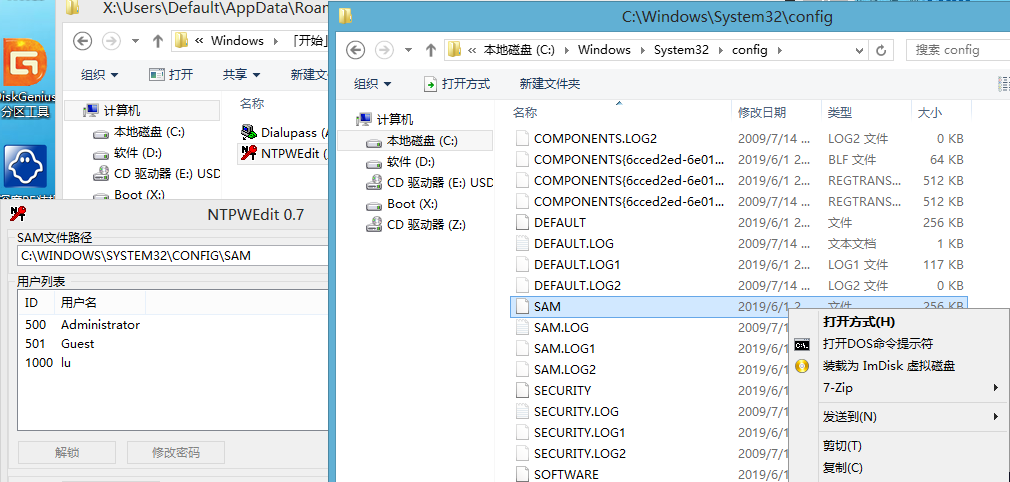The height and width of the screenshot is (482, 1010).
Task: Click the 搜索 config search field
Action: click(x=958, y=50)
